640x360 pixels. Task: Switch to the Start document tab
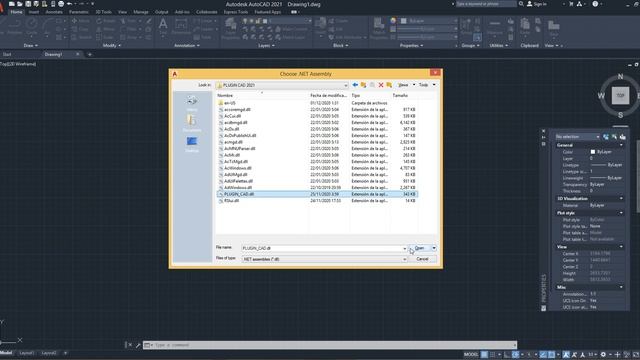click(x=7, y=54)
